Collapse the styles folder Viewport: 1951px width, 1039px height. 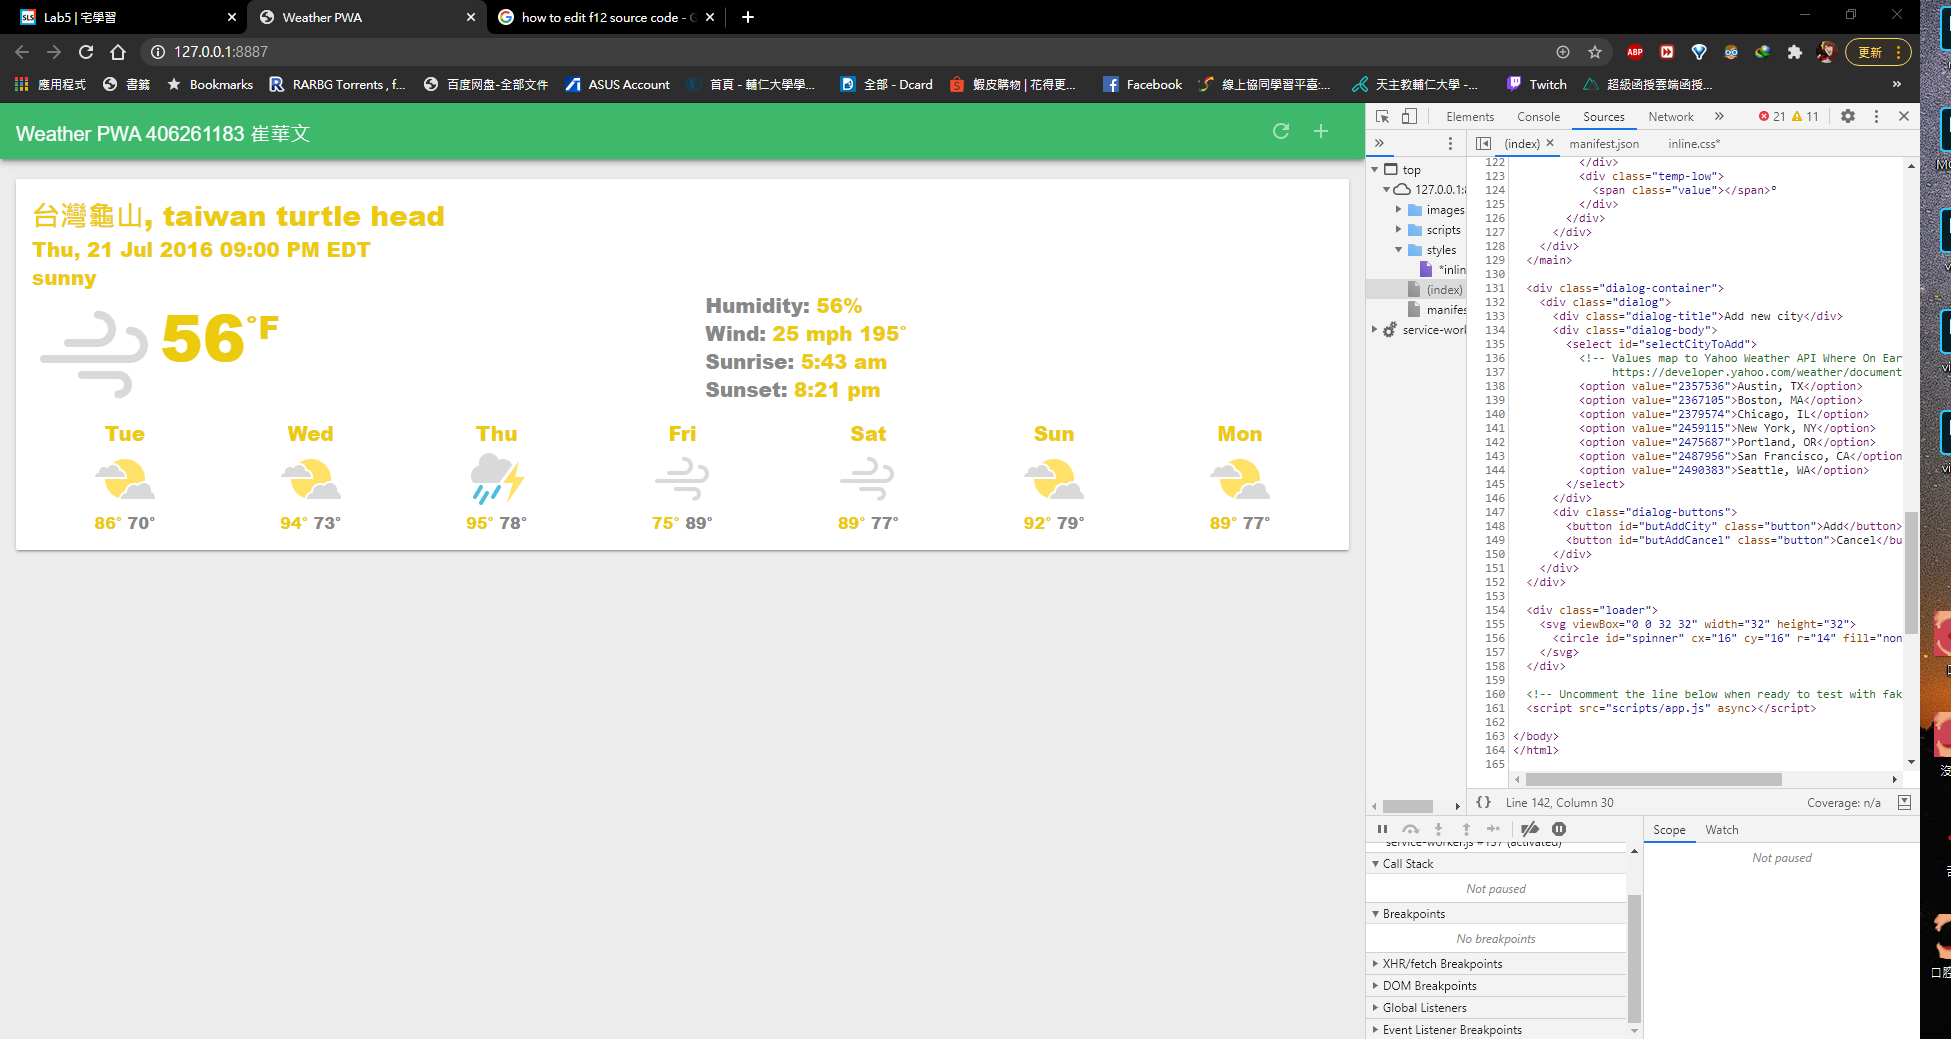[x=1399, y=249]
